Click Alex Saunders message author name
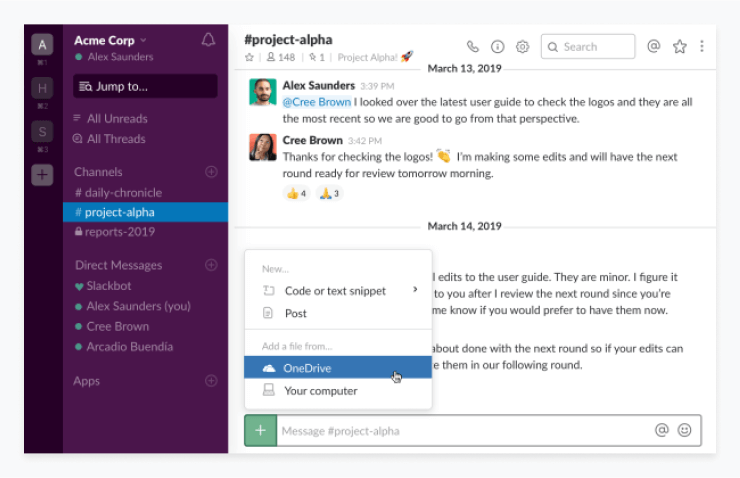 point(319,85)
